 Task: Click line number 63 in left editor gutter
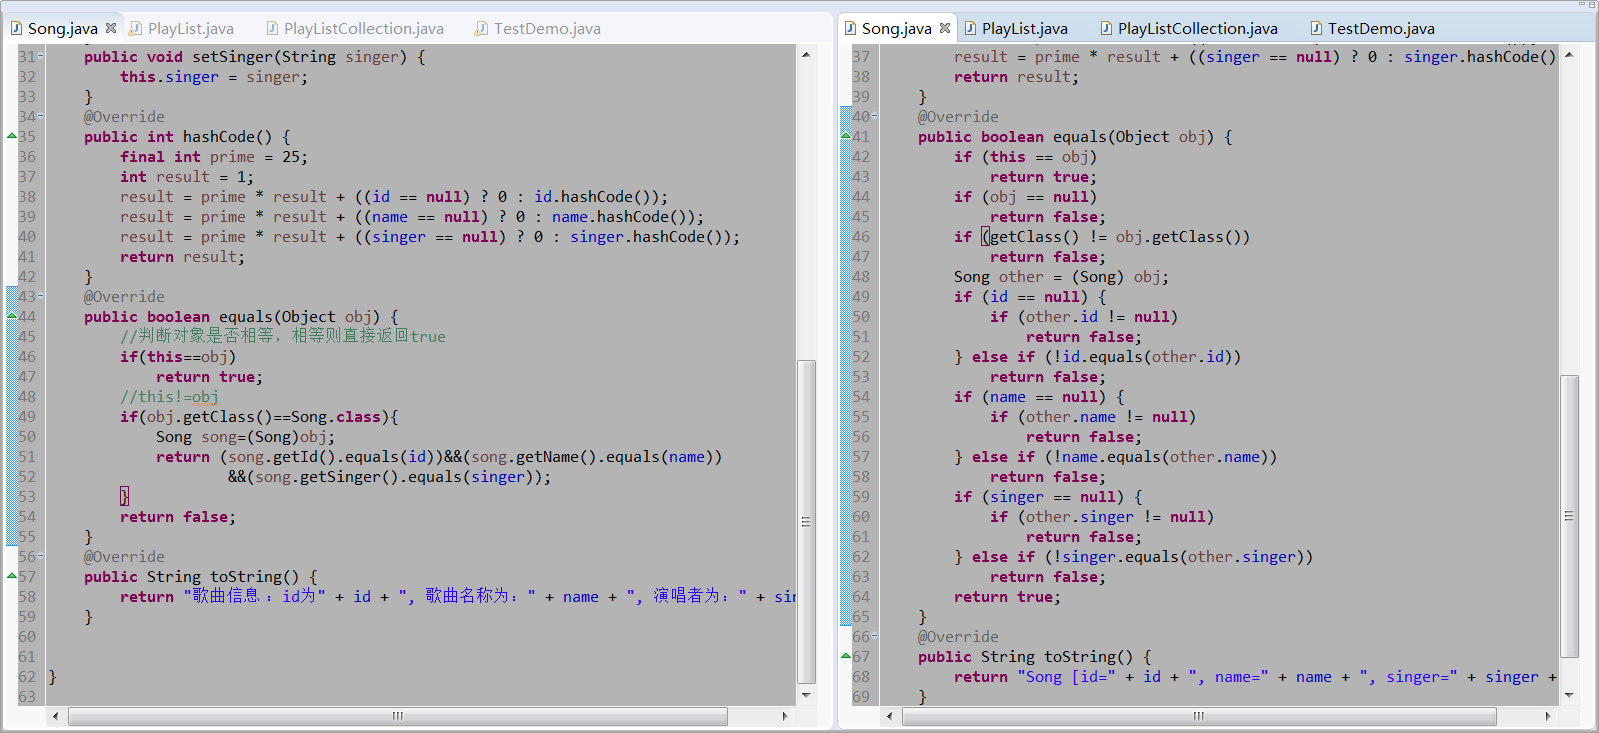tap(27, 697)
